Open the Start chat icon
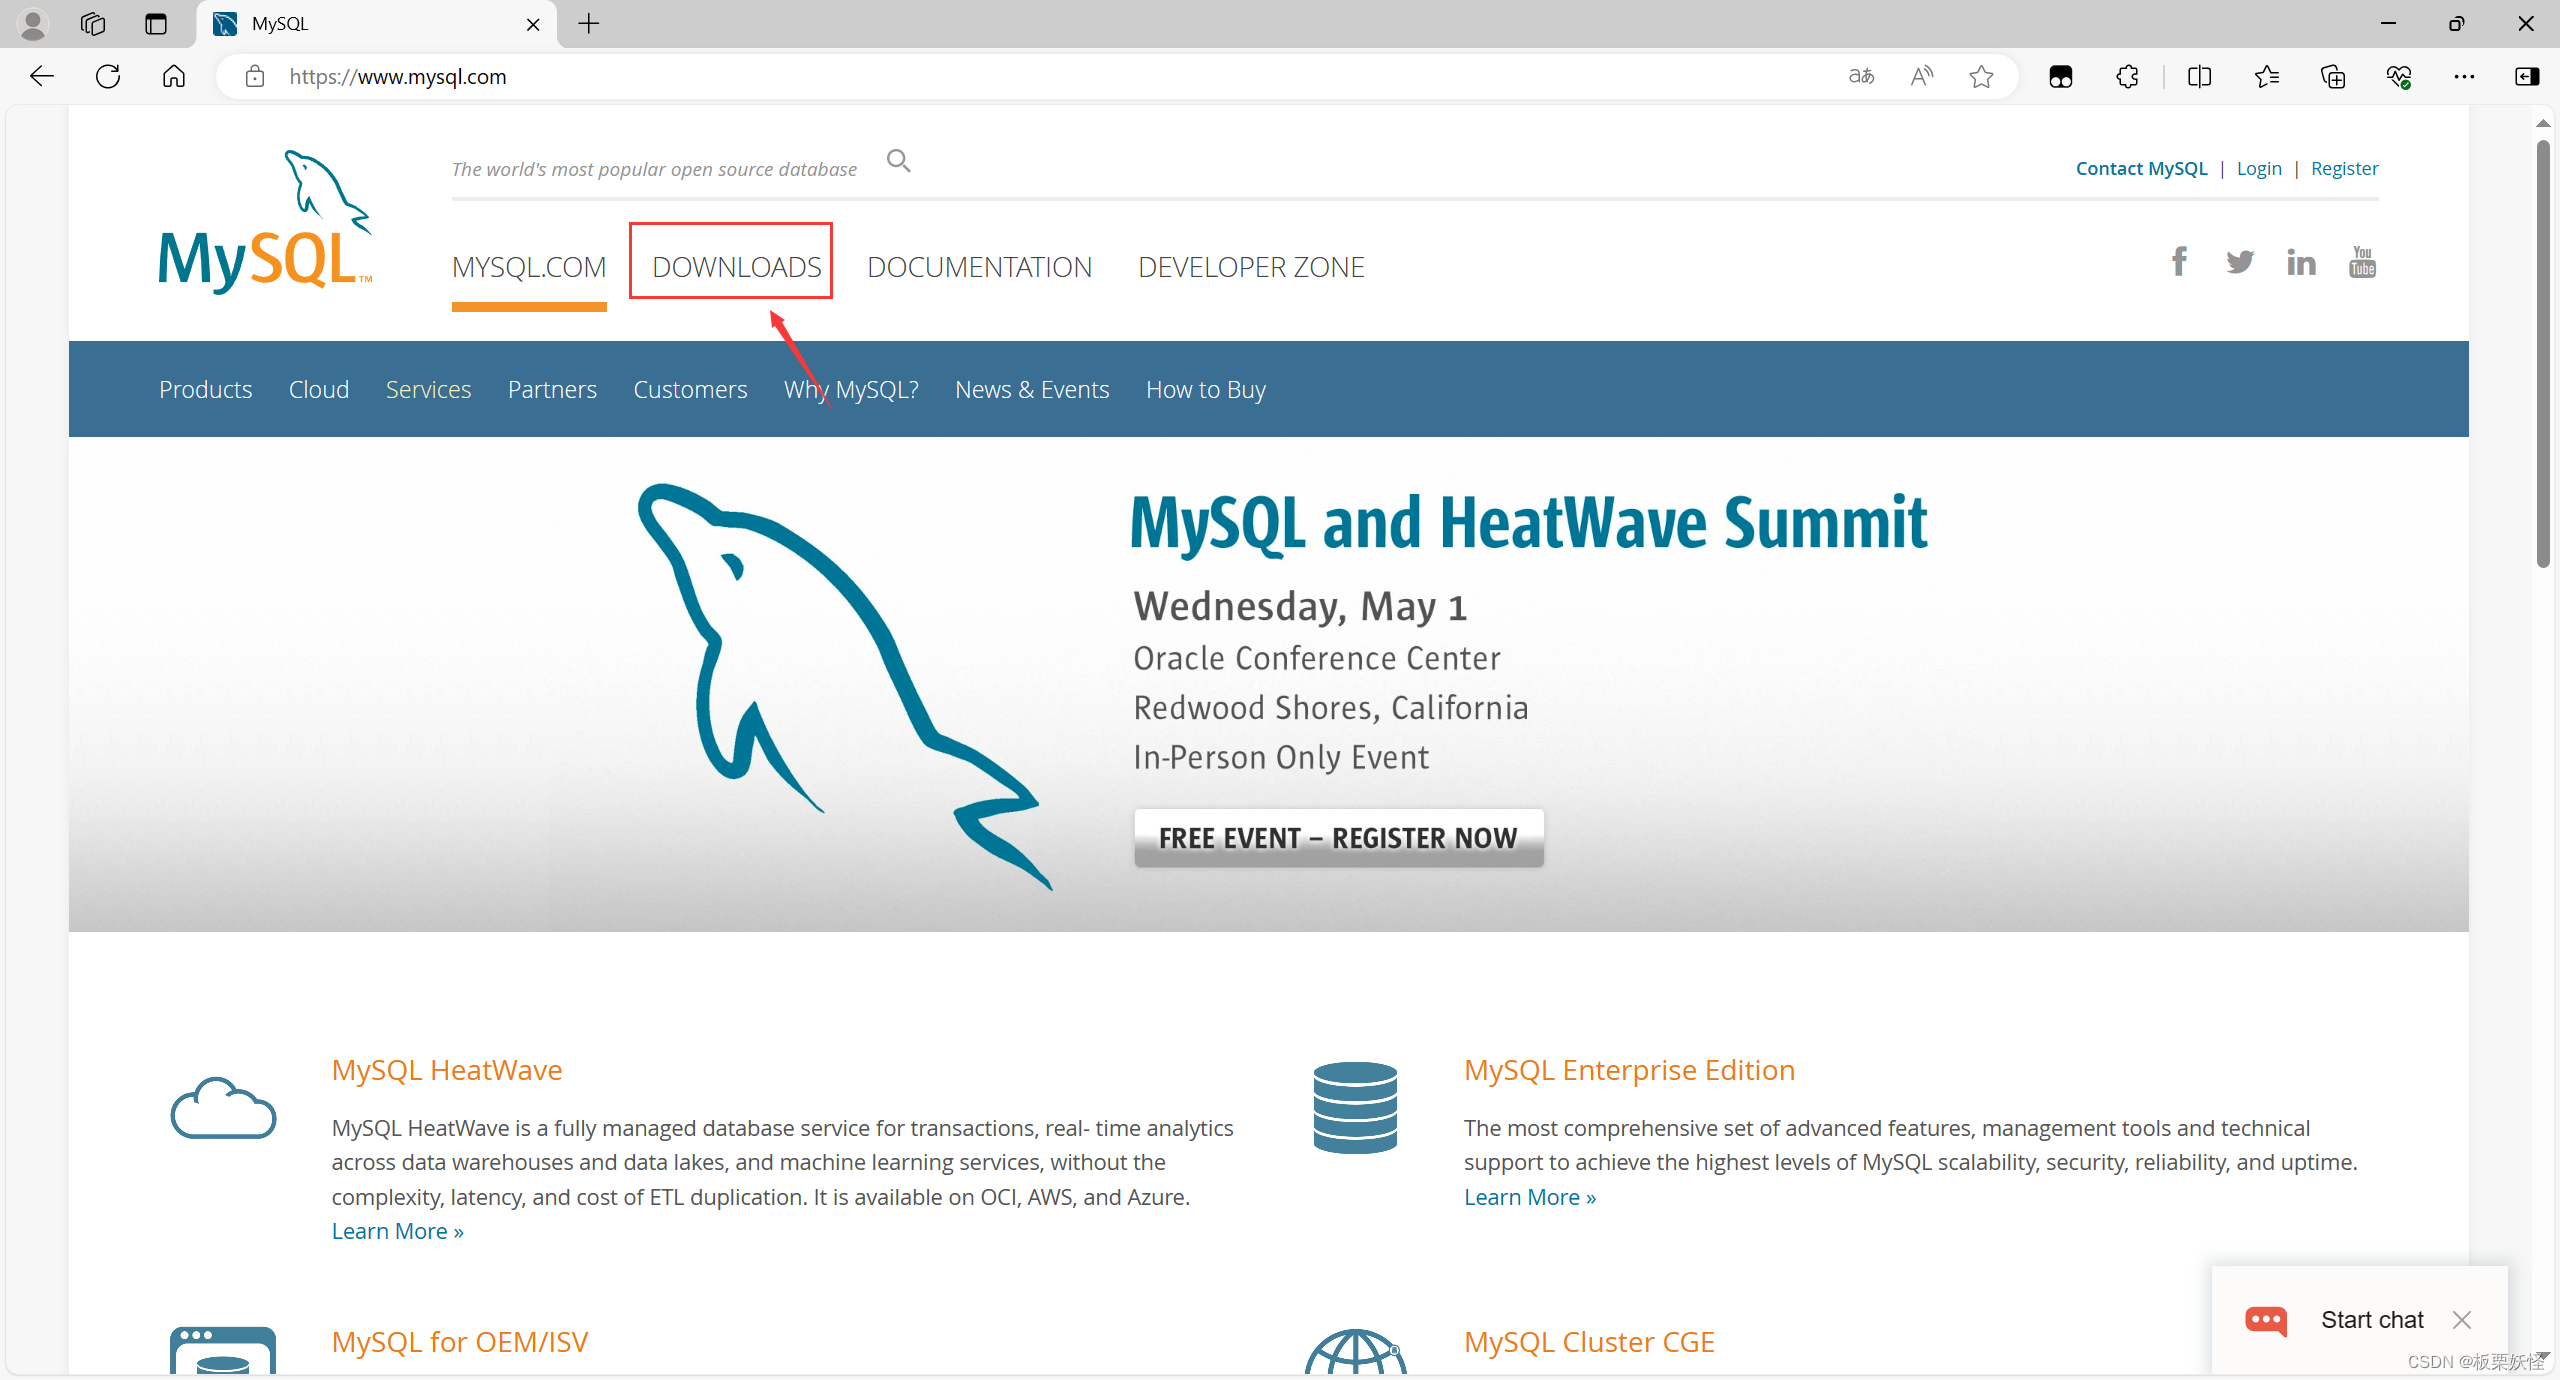Screen dimensions: 2560x1380 pyautogui.click(x=2266, y=1320)
